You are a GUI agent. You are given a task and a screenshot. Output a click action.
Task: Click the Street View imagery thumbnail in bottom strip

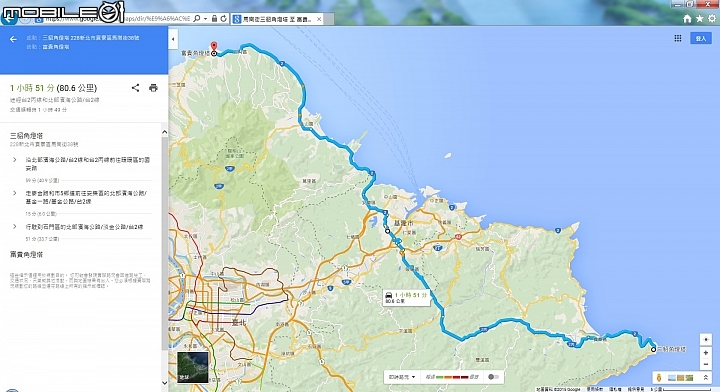coord(672,378)
